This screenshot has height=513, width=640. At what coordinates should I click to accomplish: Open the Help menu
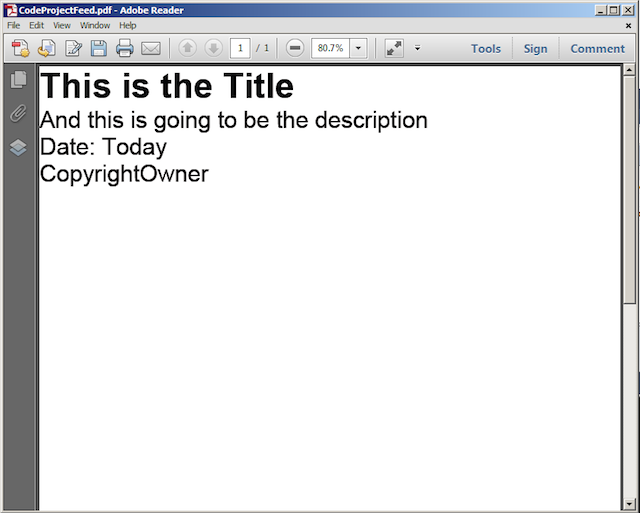[x=128, y=25]
